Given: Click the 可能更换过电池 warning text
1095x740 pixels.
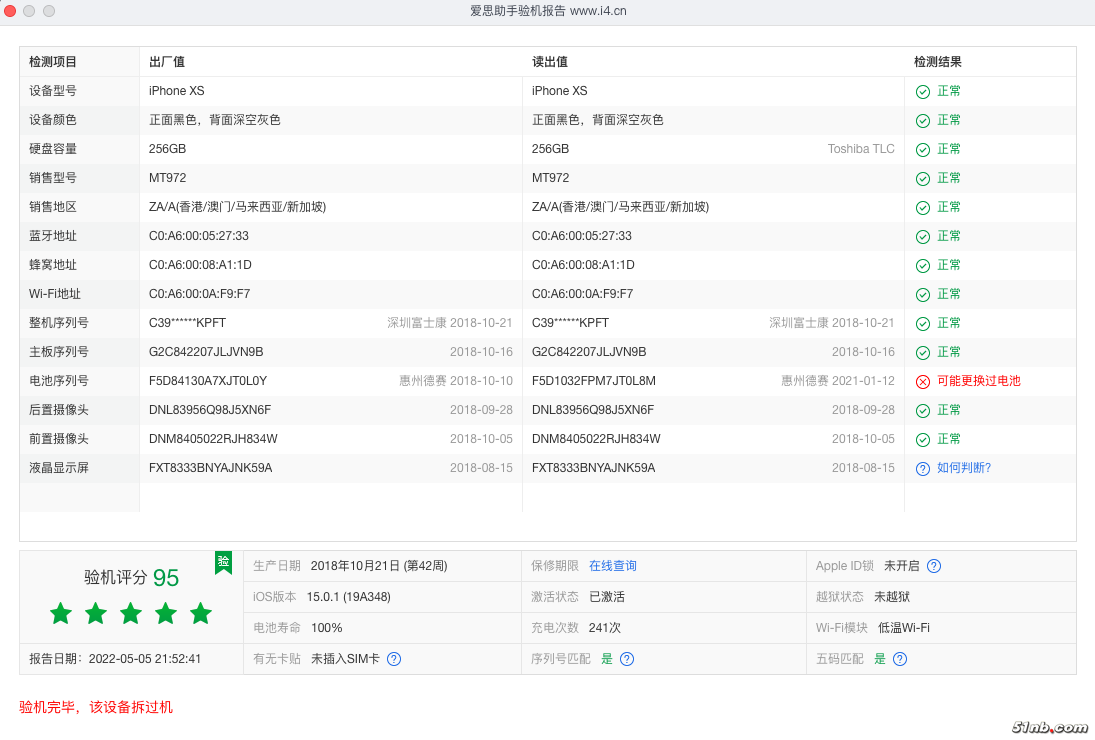Looking at the screenshot, I should (x=978, y=381).
